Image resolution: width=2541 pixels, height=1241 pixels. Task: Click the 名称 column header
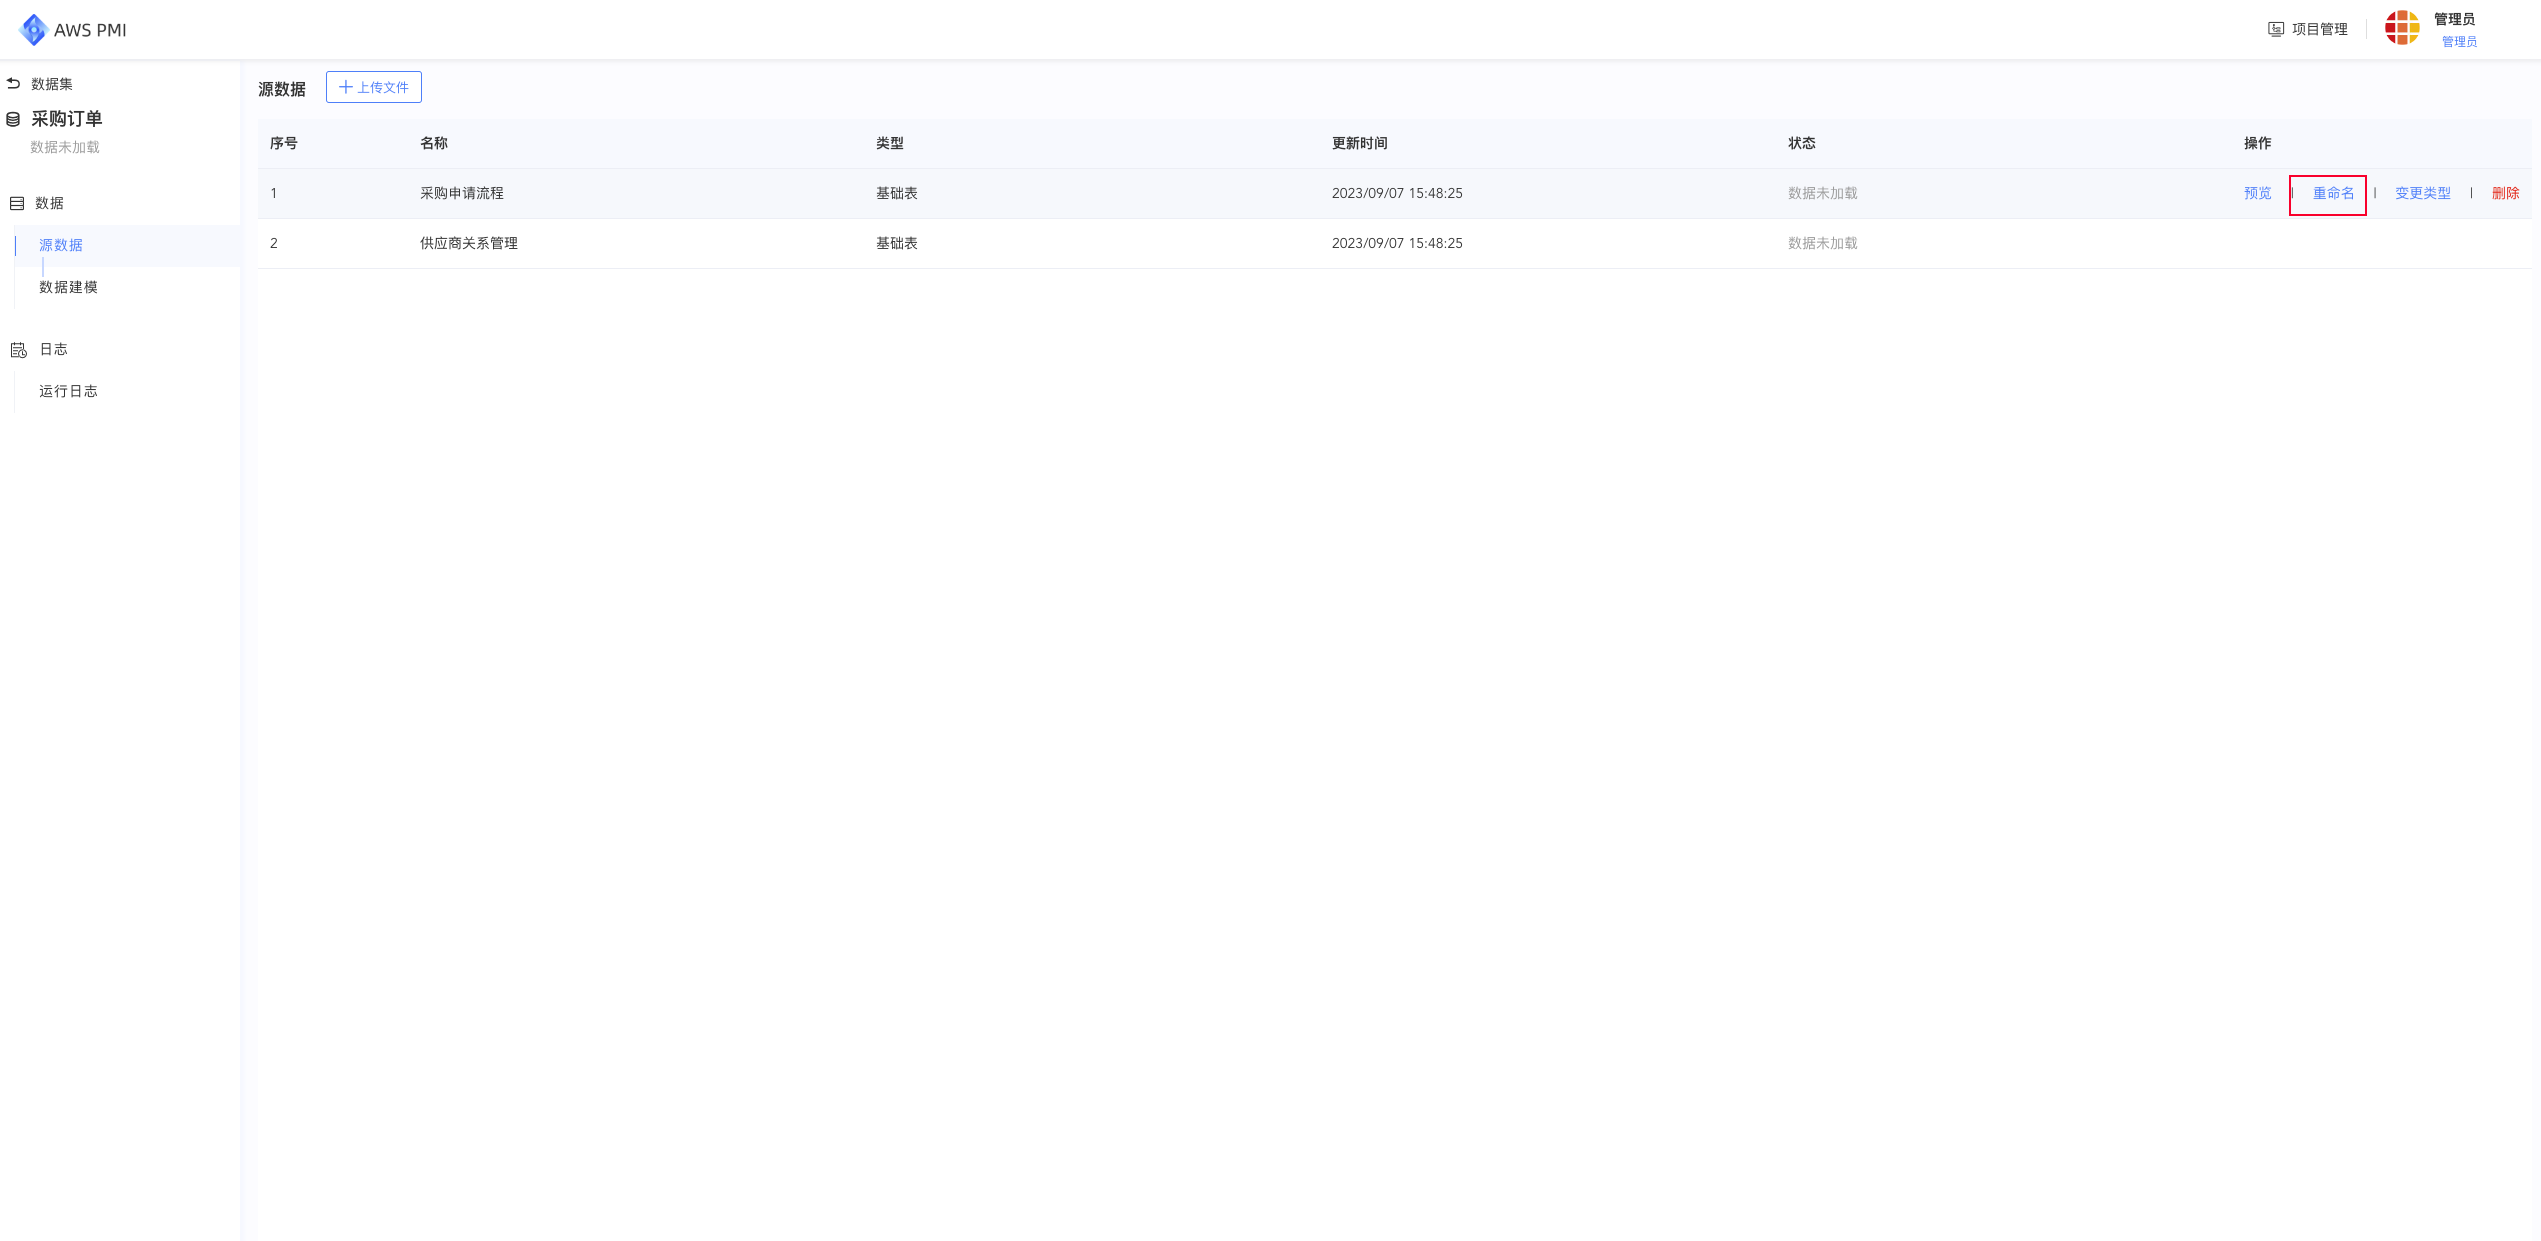434,143
